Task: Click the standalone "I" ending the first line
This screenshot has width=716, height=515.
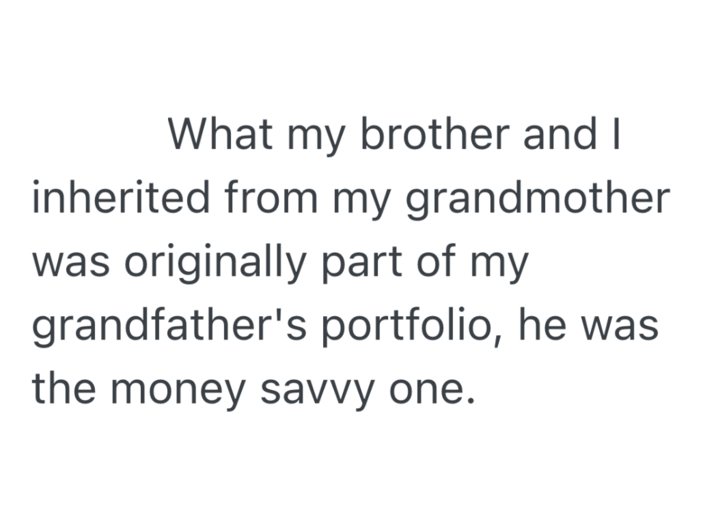Action: point(619,134)
